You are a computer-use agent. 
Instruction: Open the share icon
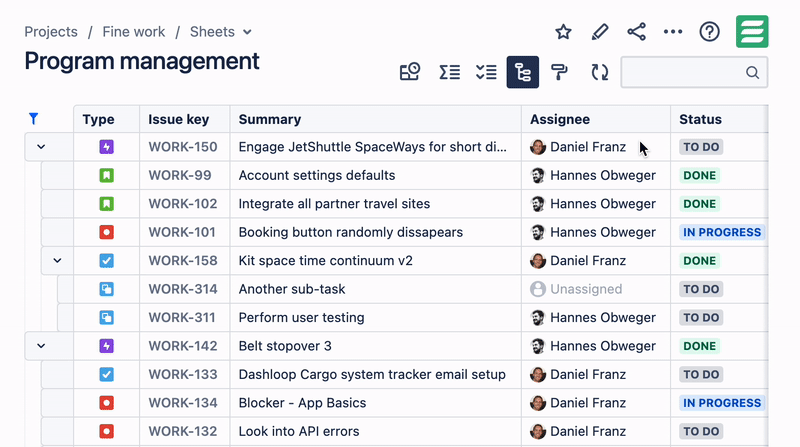coord(636,32)
